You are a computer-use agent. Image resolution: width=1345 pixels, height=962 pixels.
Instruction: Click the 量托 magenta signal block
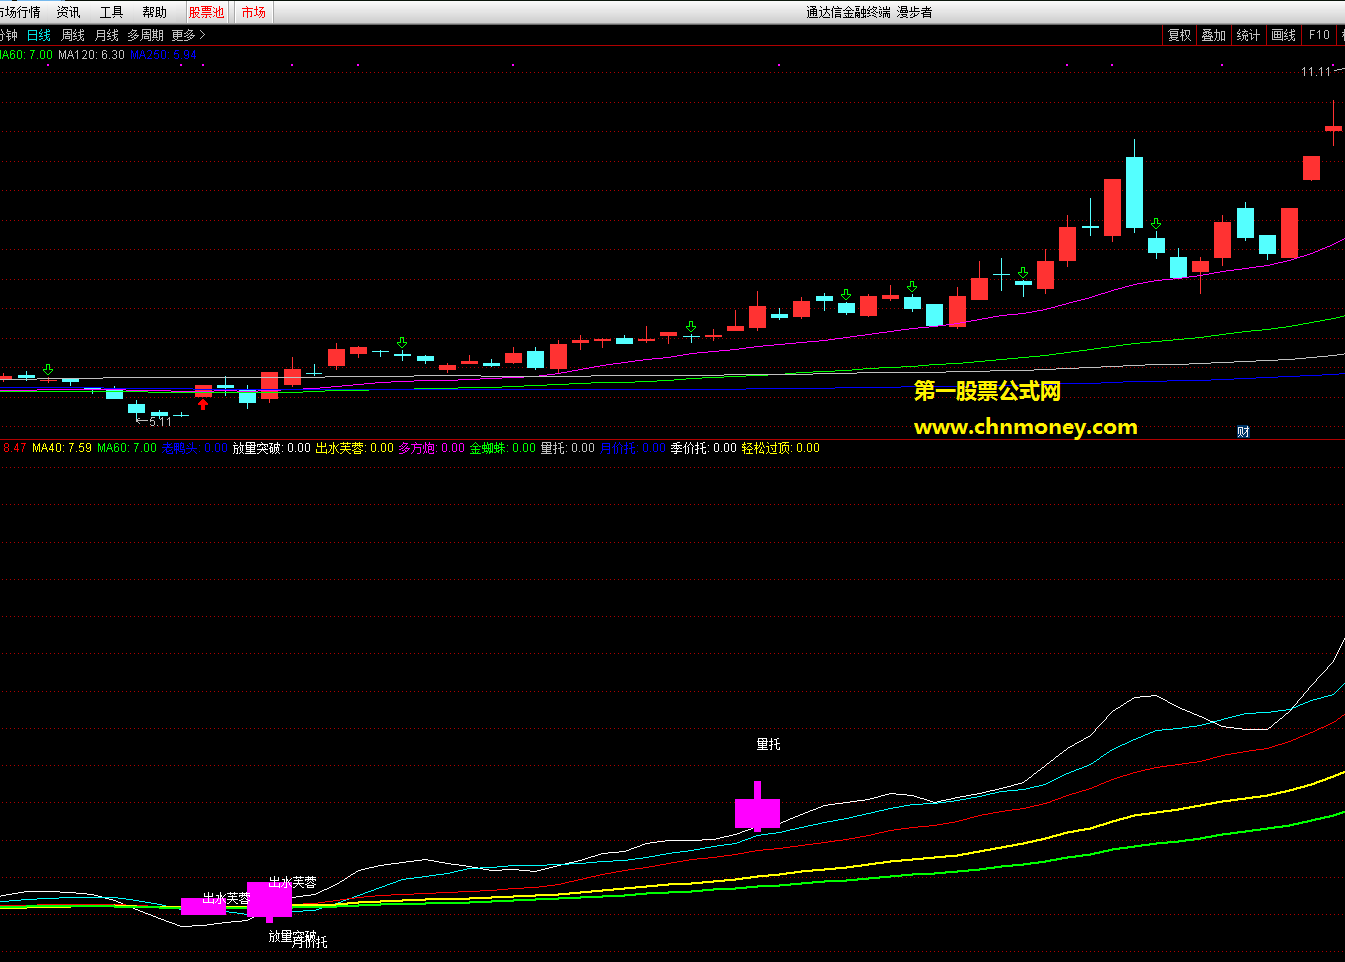pos(757,812)
